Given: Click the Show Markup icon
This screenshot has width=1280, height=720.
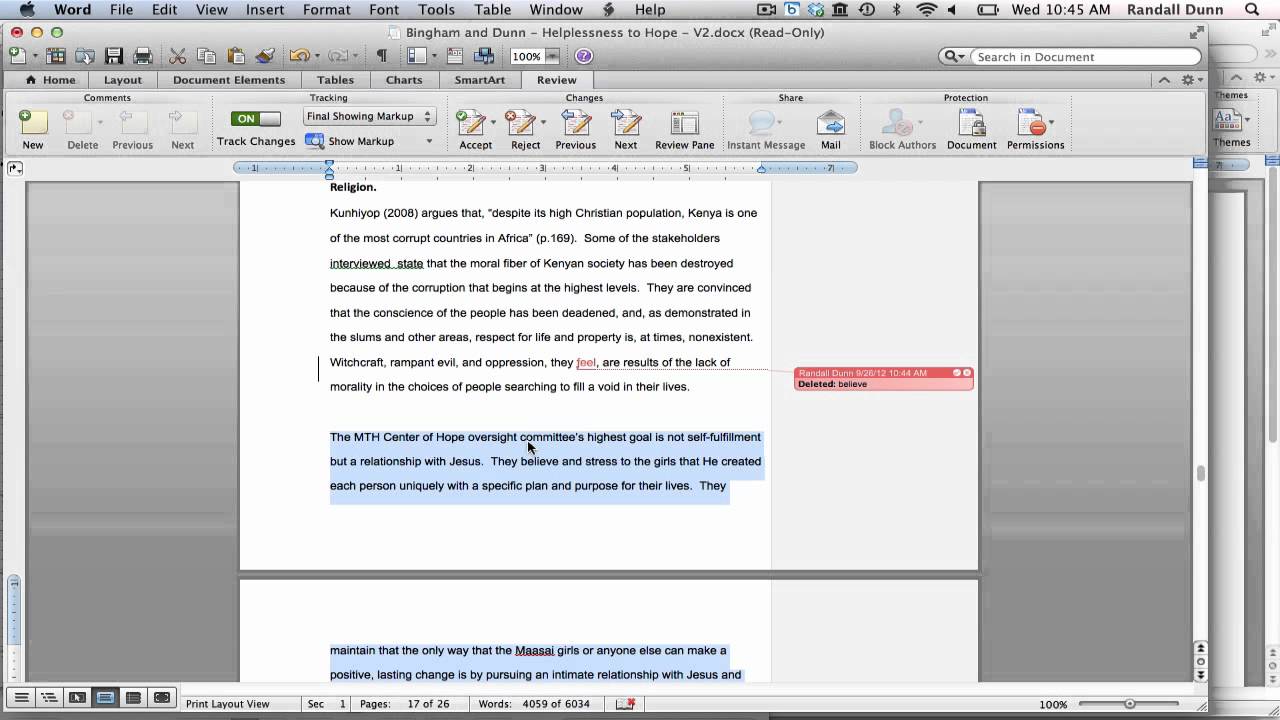Looking at the screenshot, I should point(315,141).
